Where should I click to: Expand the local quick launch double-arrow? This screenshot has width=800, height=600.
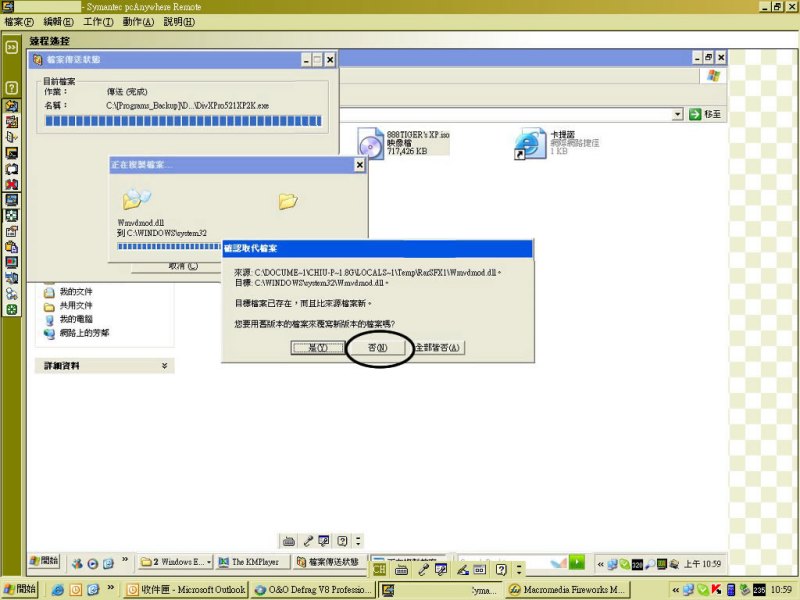pos(110,588)
